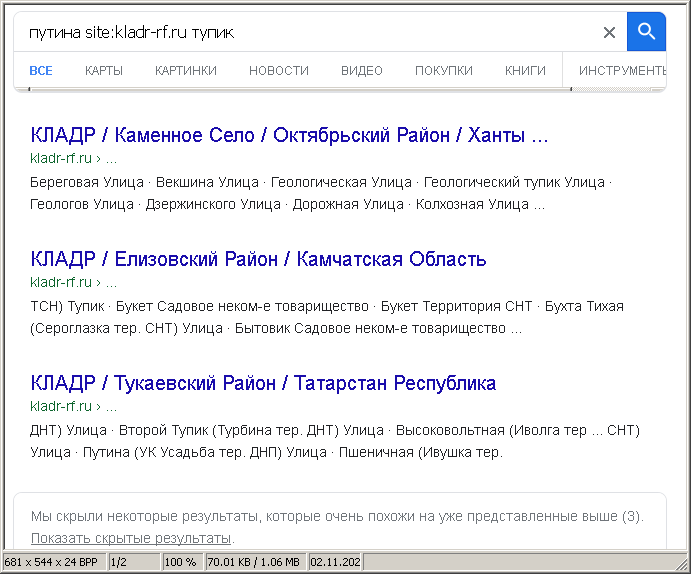Screen dimensions: 691x574
Task: Click Показать скрытые результаты link
Action: pyautogui.click(x=131, y=538)
